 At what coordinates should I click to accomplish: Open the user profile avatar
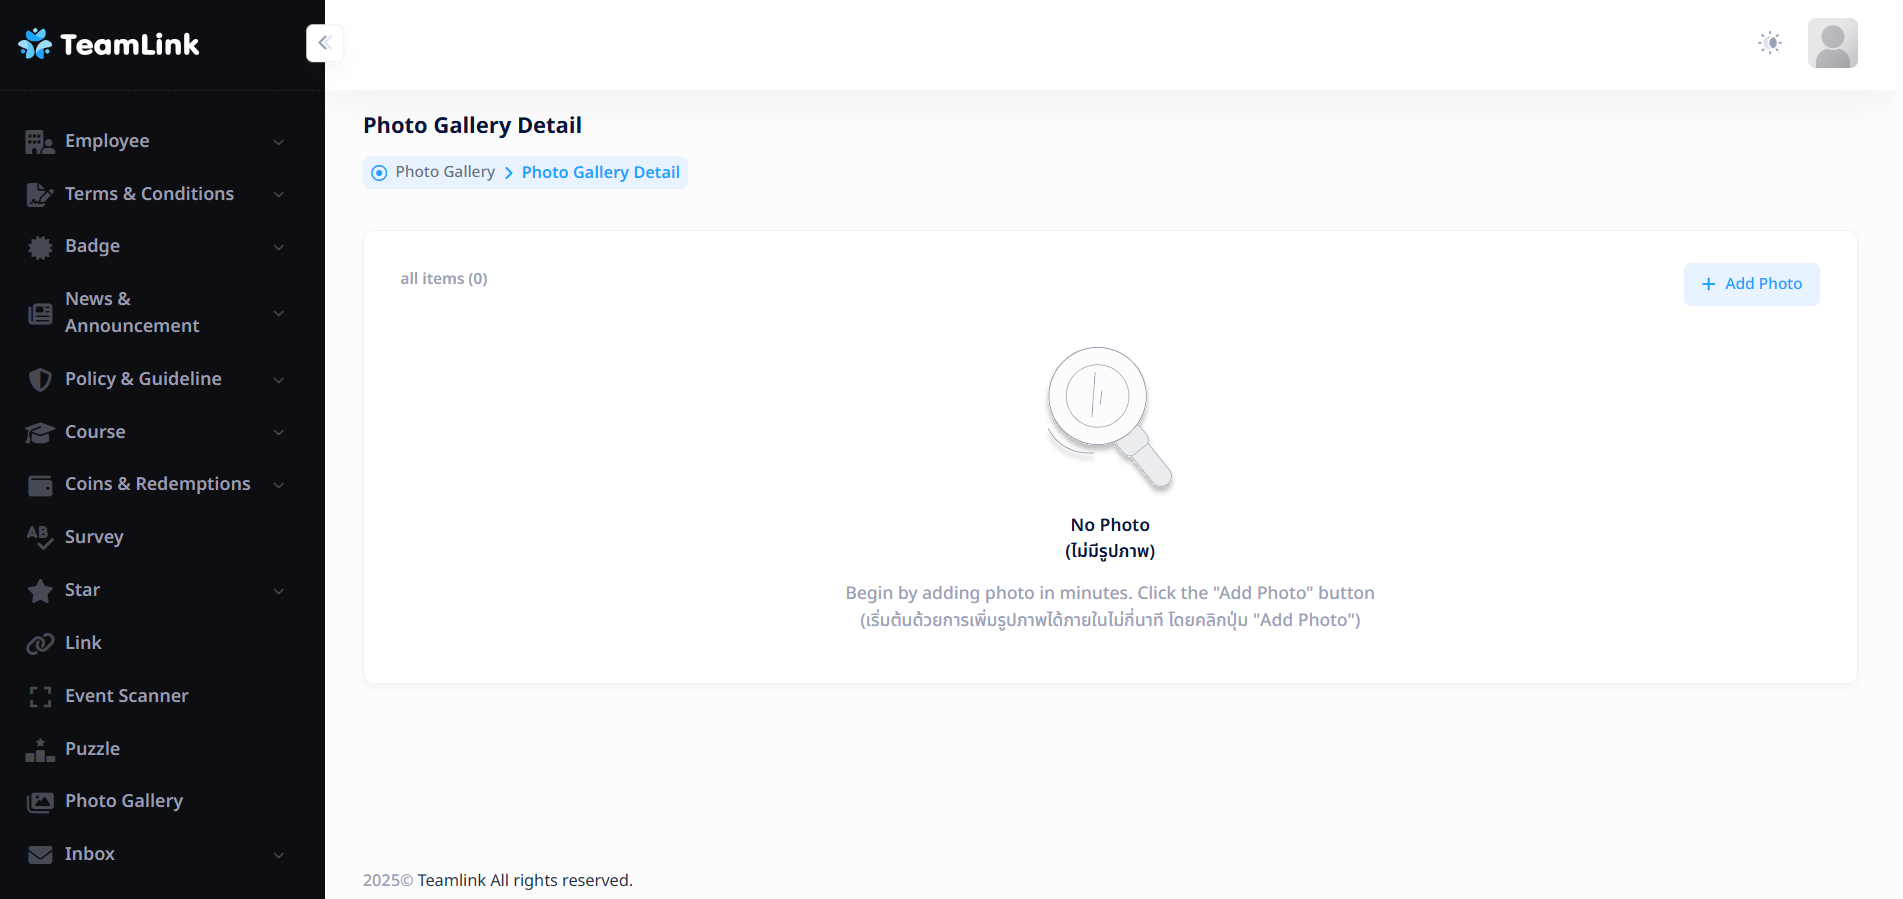[x=1832, y=43]
